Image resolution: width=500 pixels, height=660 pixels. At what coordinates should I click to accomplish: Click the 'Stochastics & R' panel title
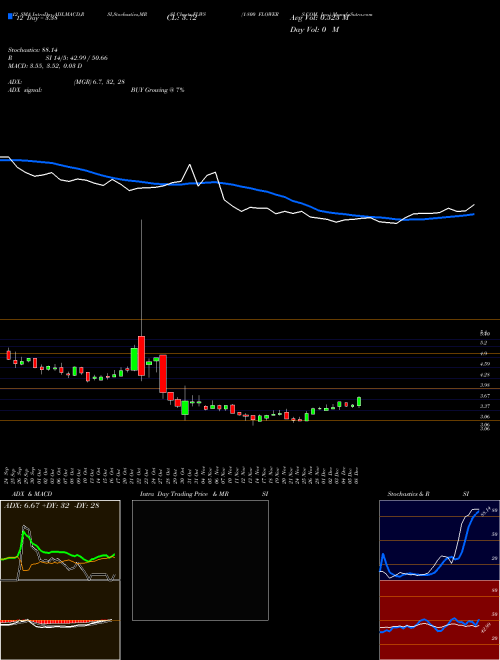(x=409, y=494)
